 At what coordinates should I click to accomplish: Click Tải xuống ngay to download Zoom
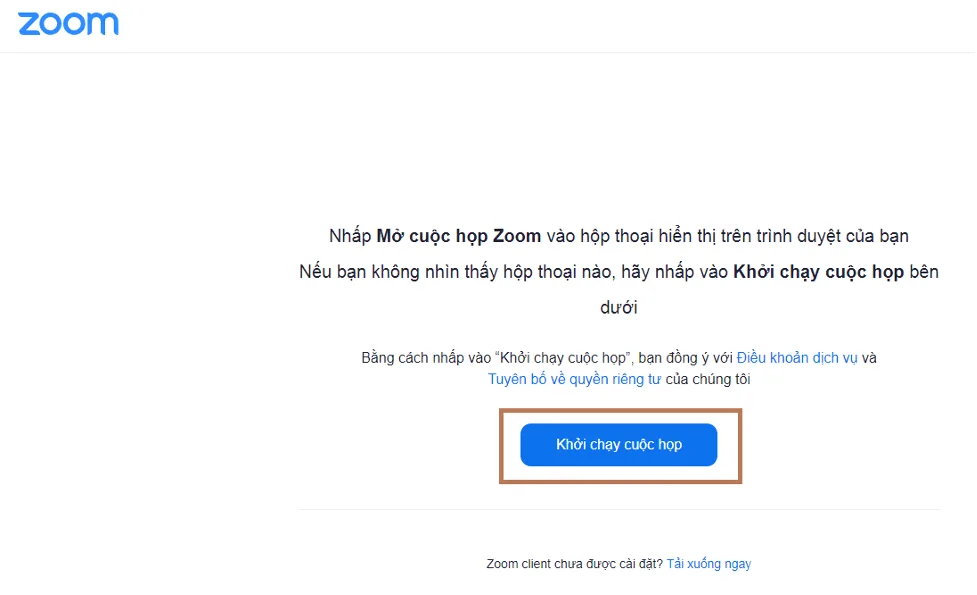[x=708, y=563]
